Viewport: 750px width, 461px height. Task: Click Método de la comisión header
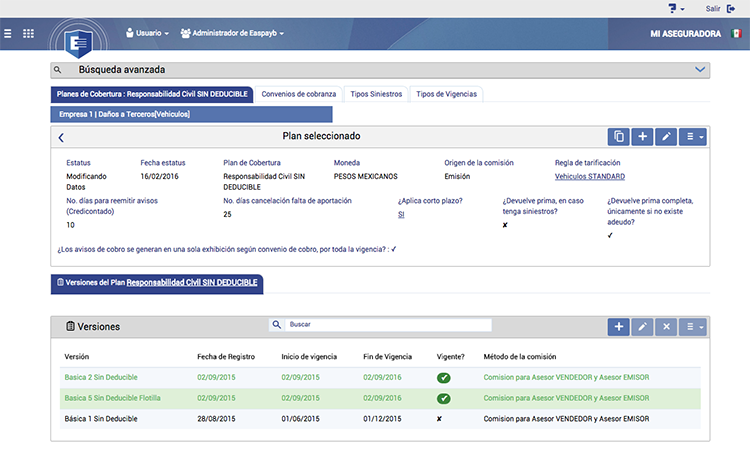tap(519, 357)
